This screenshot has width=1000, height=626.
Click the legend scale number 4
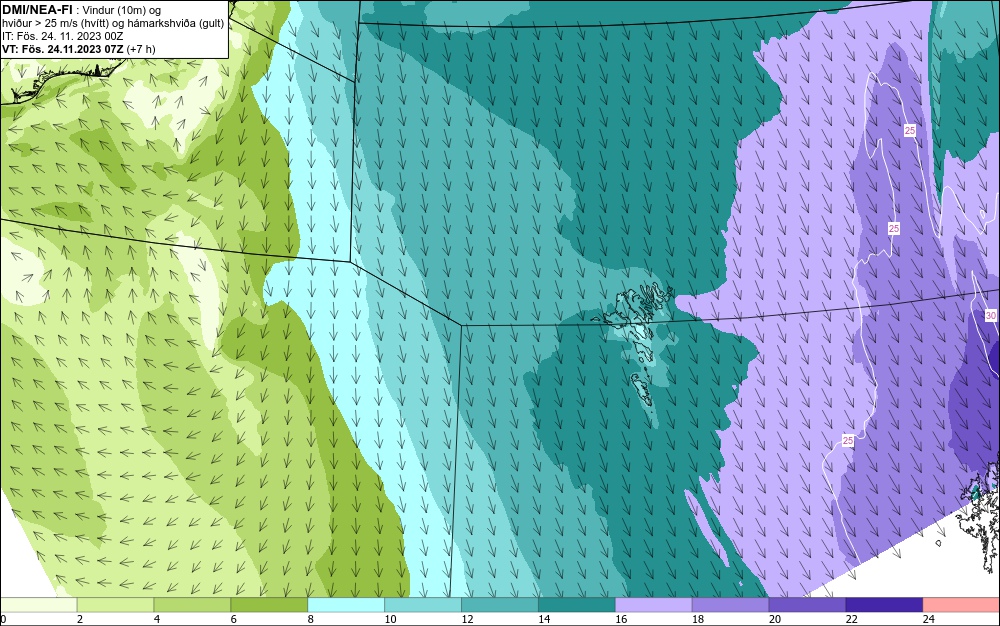(157, 619)
